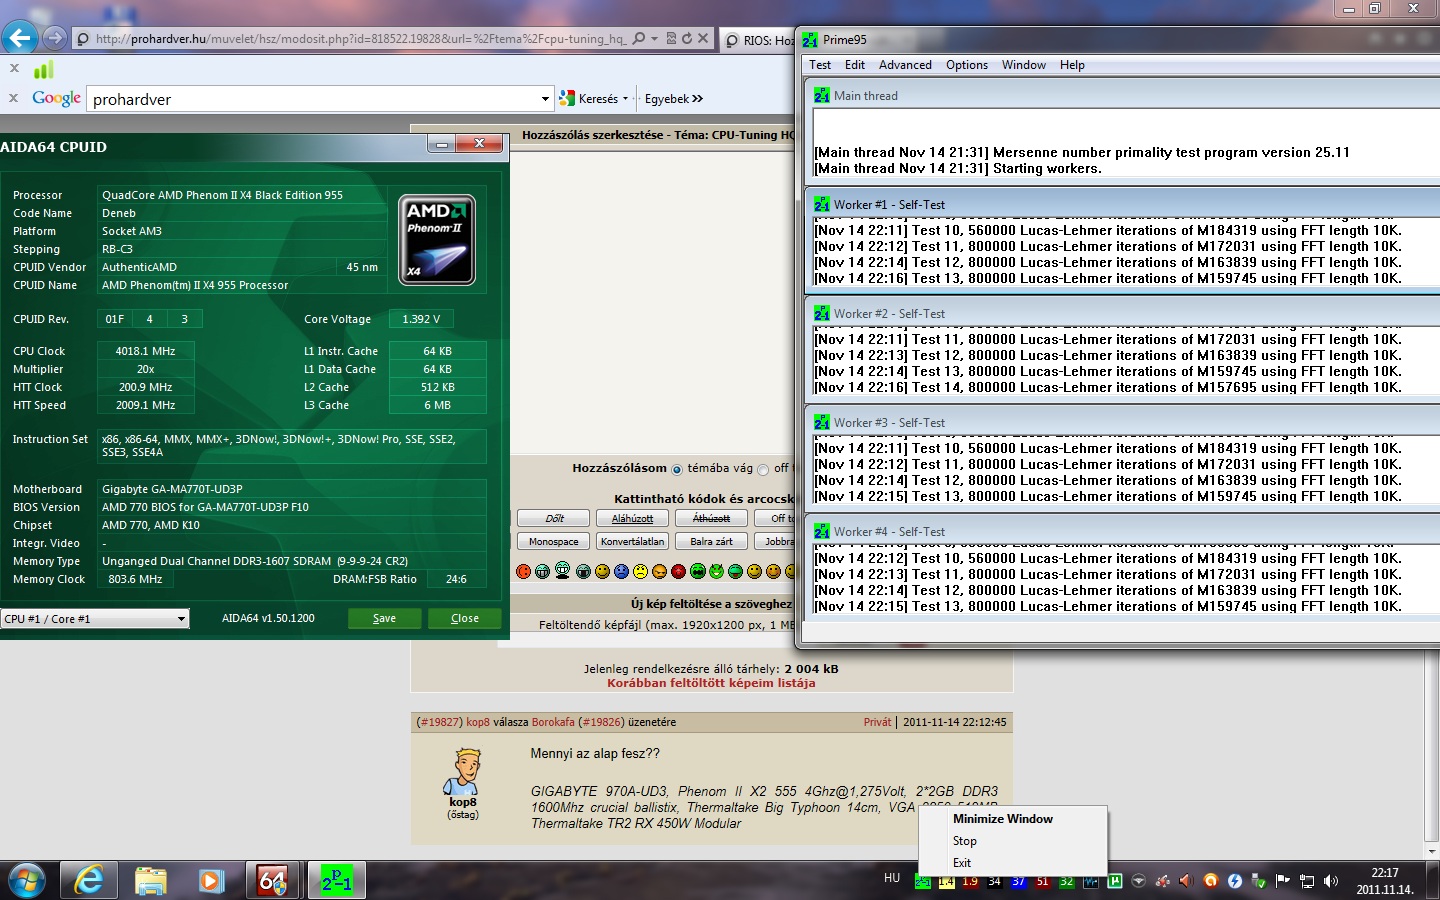Open the #19827 post link

click(440, 722)
